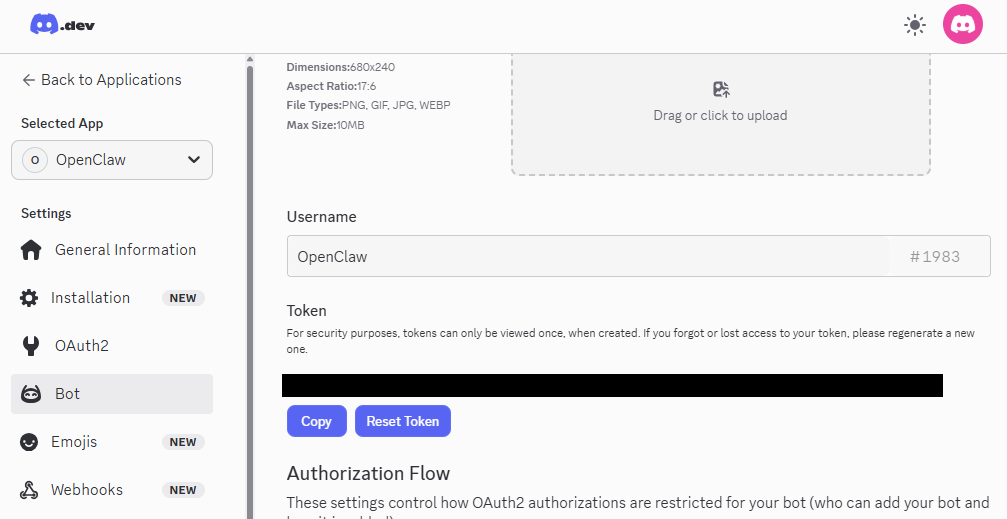
Task: Click the Bot robot icon
Action: pos(31,394)
